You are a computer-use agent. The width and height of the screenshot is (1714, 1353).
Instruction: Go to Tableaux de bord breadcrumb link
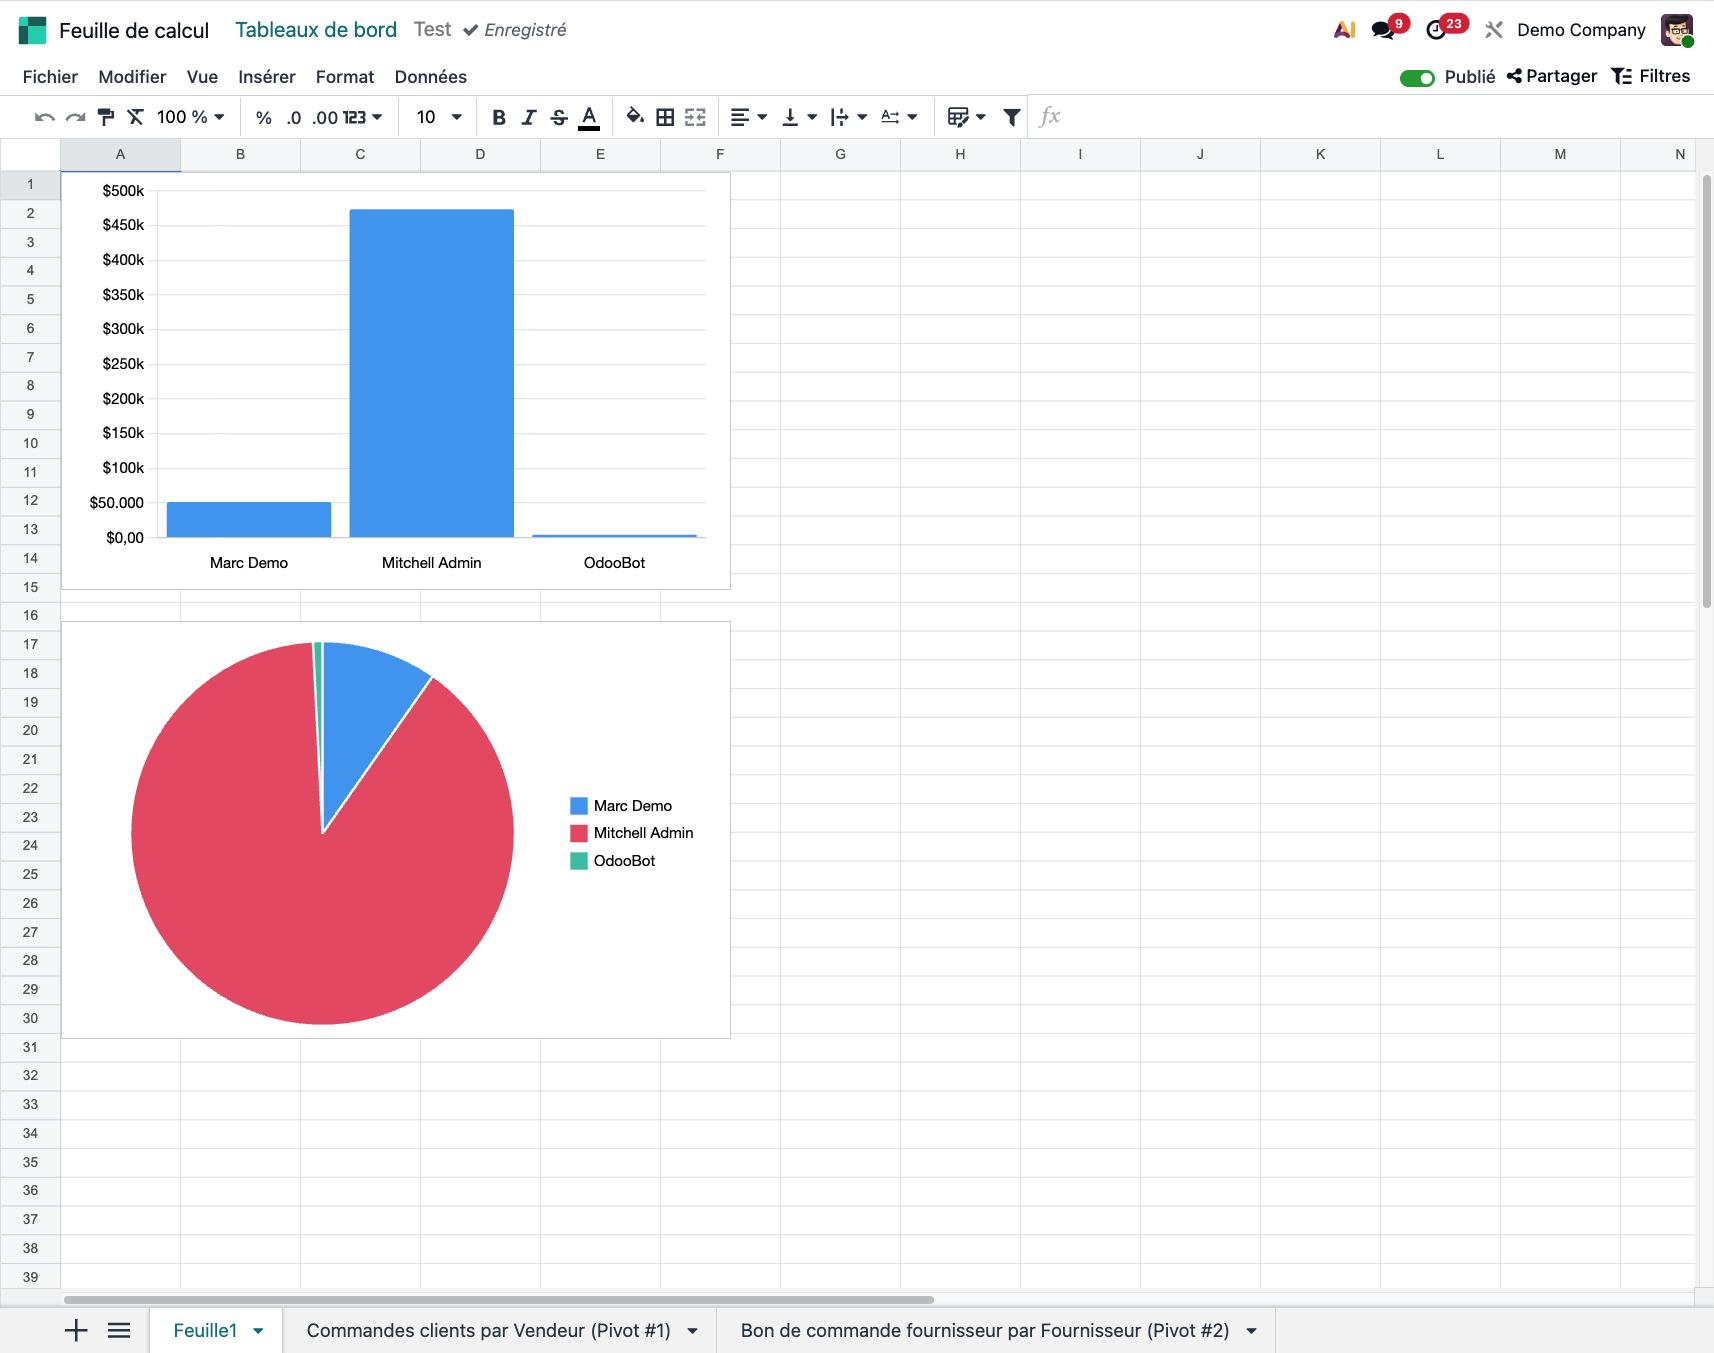(x=316, y=30)
